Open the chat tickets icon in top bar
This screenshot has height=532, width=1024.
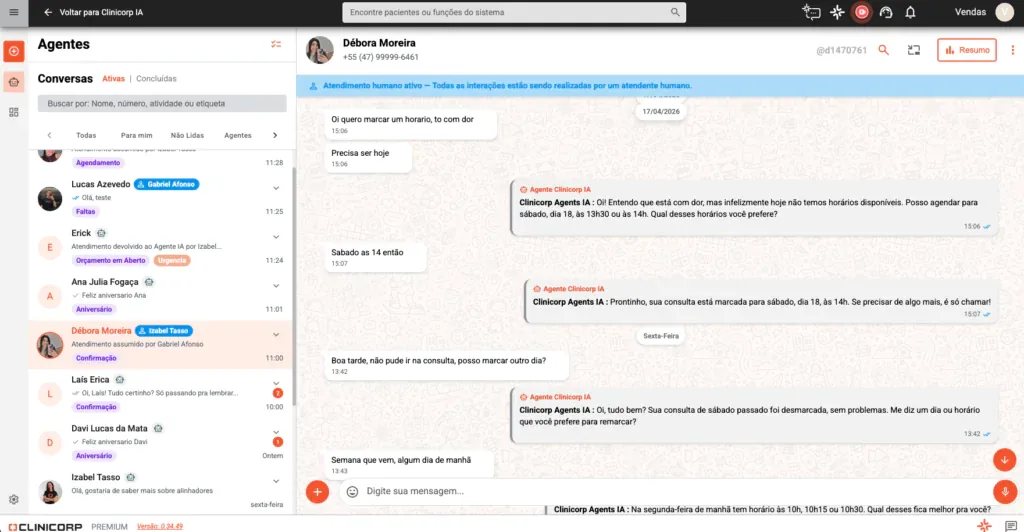(x=811, y=12)
